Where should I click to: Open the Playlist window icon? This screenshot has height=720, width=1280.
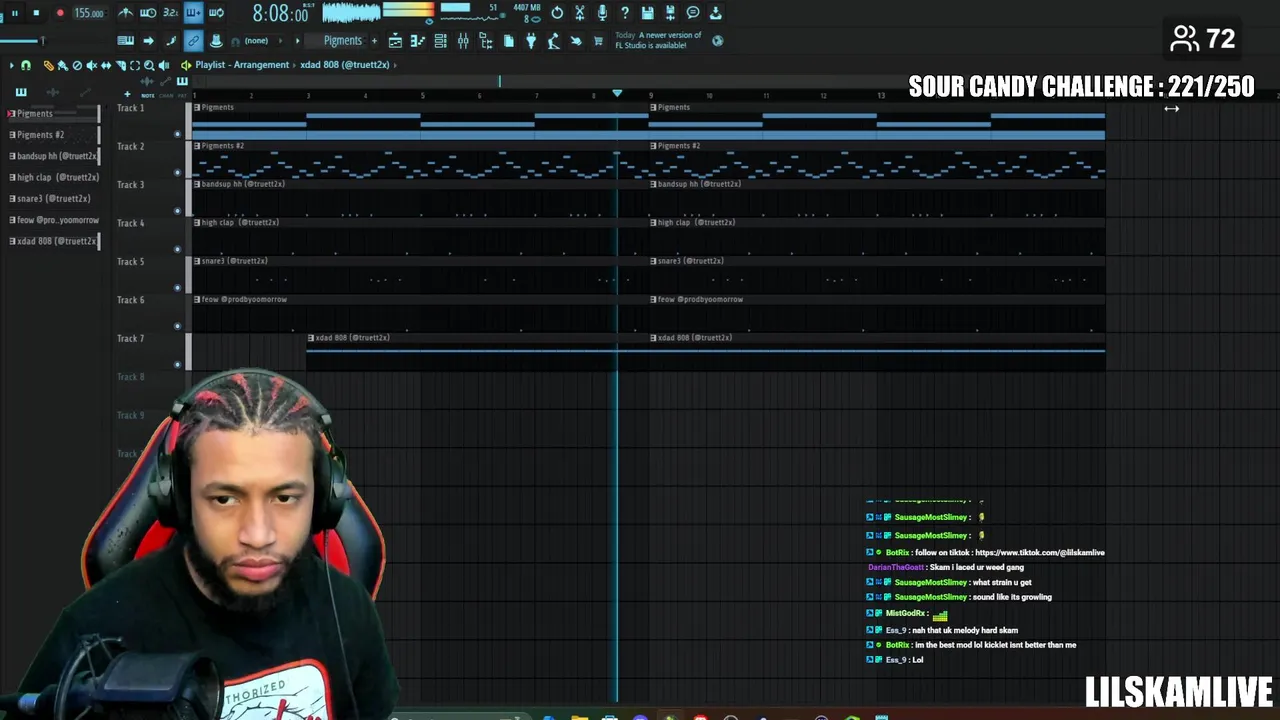point(395,41)
